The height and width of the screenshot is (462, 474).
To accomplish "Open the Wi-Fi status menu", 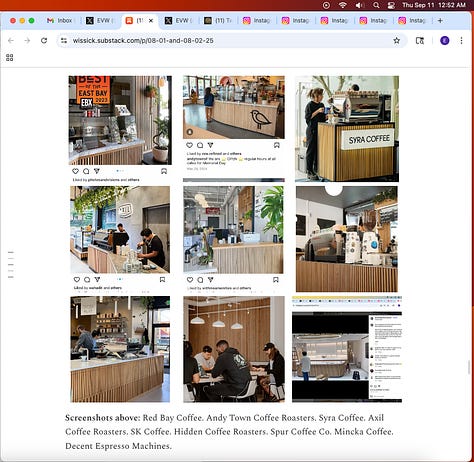I will coord(343,5).
